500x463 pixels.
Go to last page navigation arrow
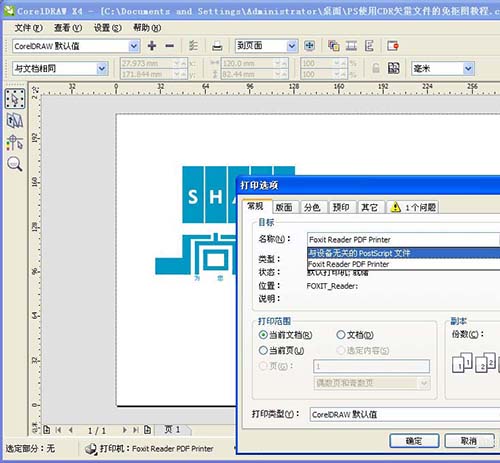(x=136, y=430)
